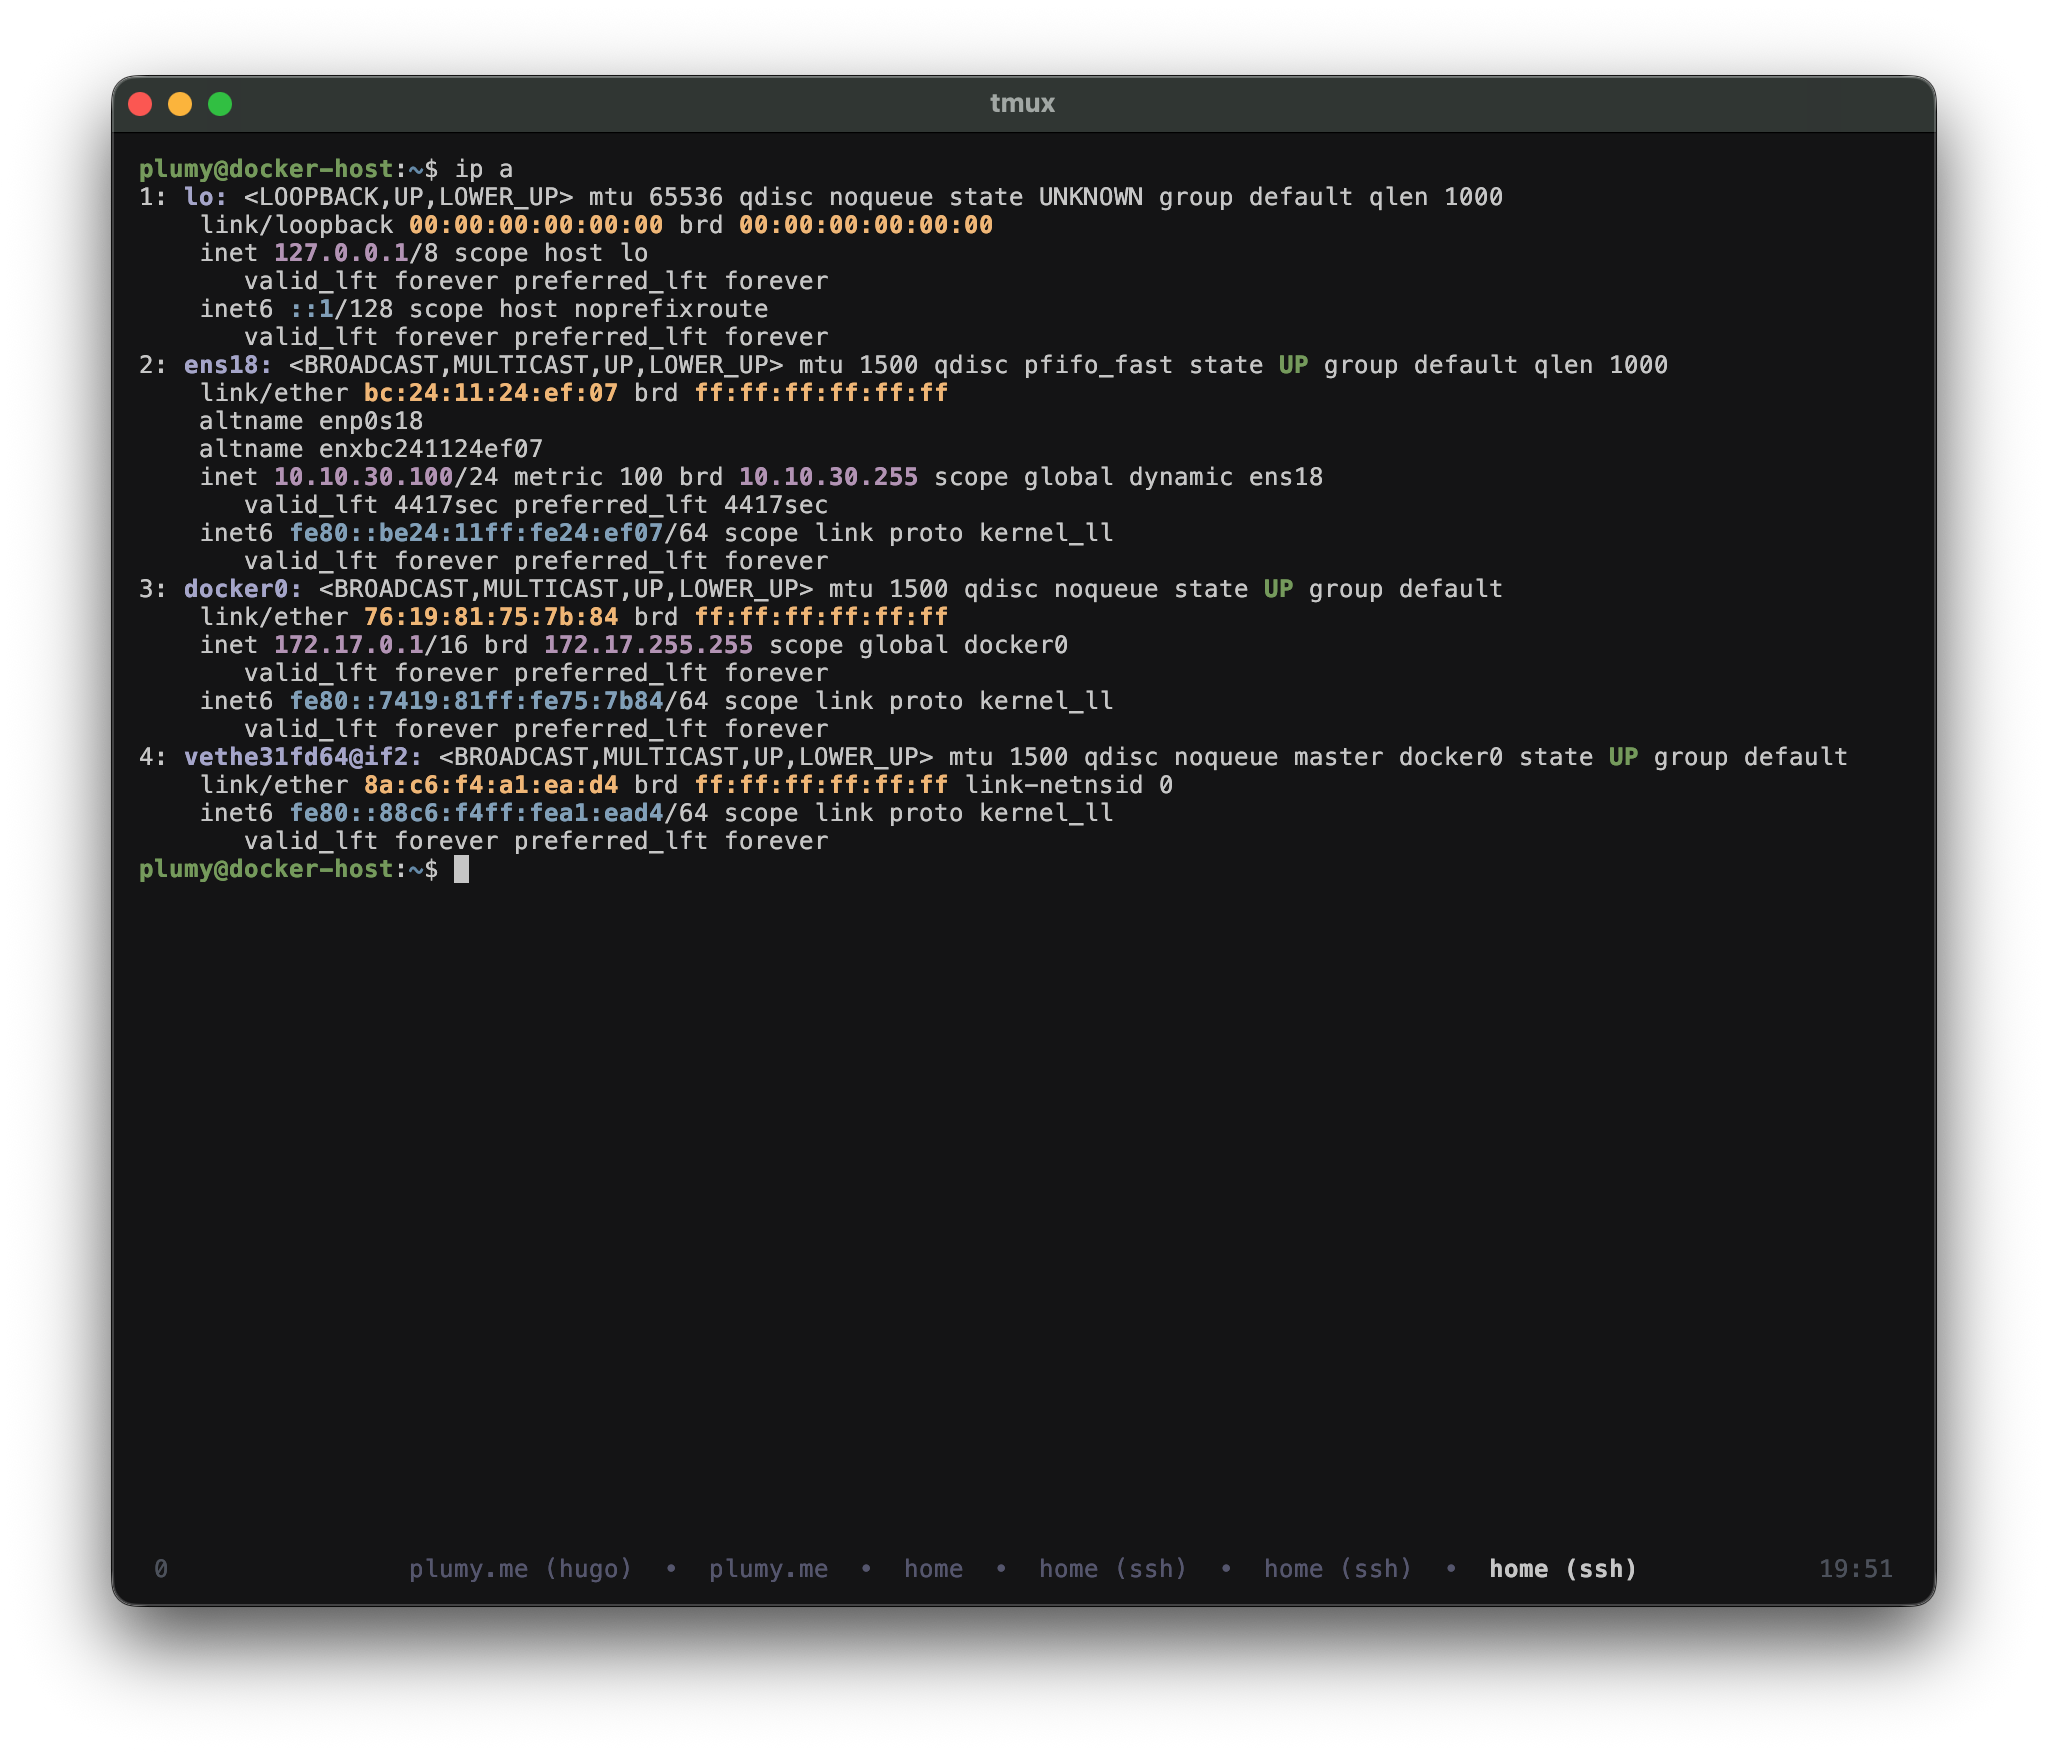Switch to the plumy.me (hugo) tmux window

tap(520, 1568)
